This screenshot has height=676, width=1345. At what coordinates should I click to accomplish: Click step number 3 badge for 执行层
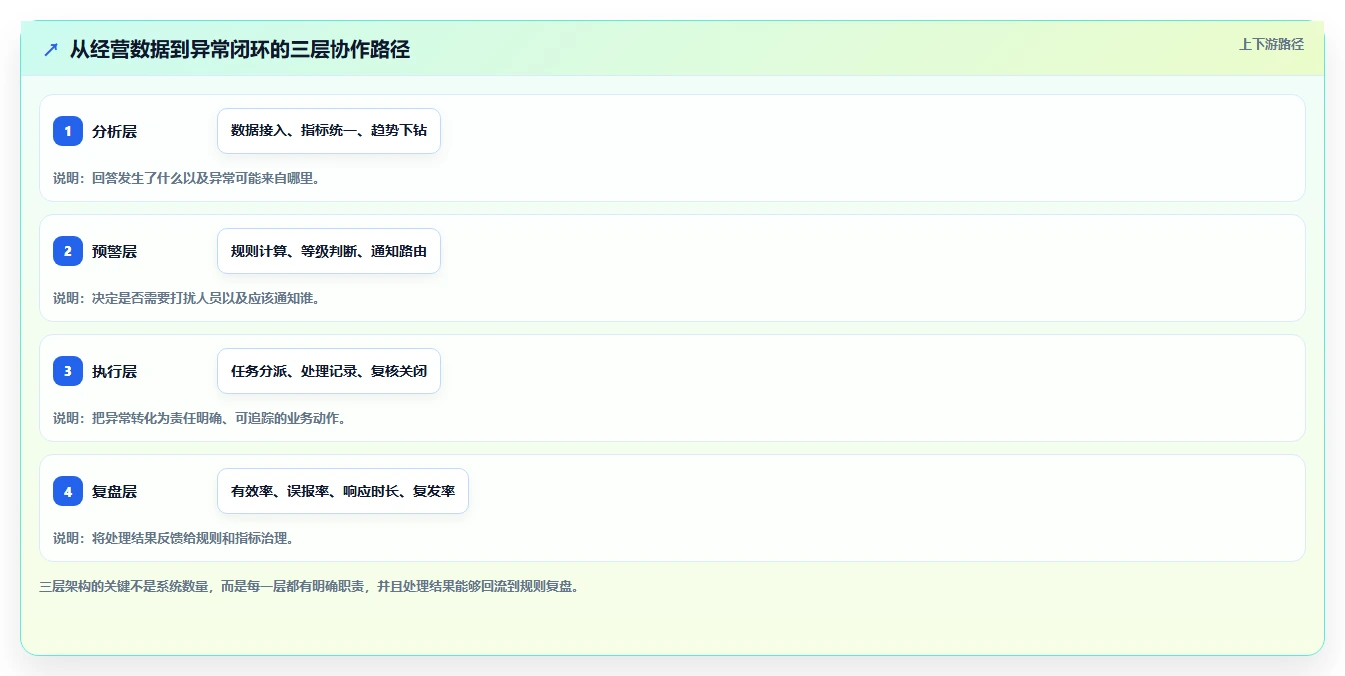[x=68, y=371]
